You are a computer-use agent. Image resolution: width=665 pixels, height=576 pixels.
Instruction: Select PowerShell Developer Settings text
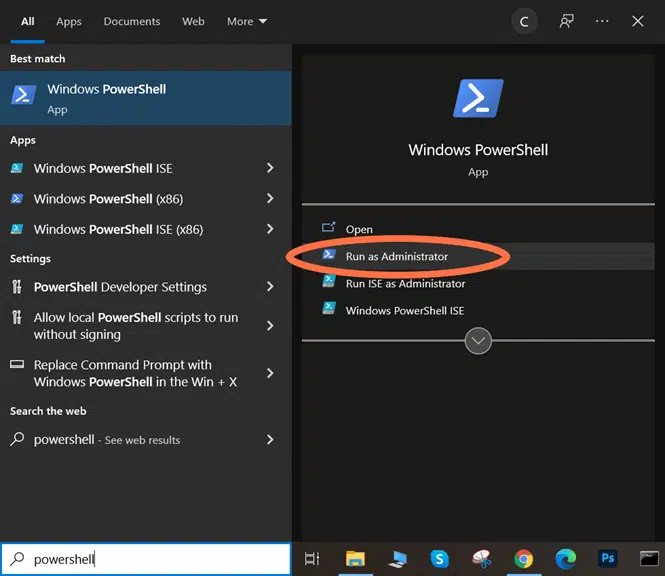(120, 287)
